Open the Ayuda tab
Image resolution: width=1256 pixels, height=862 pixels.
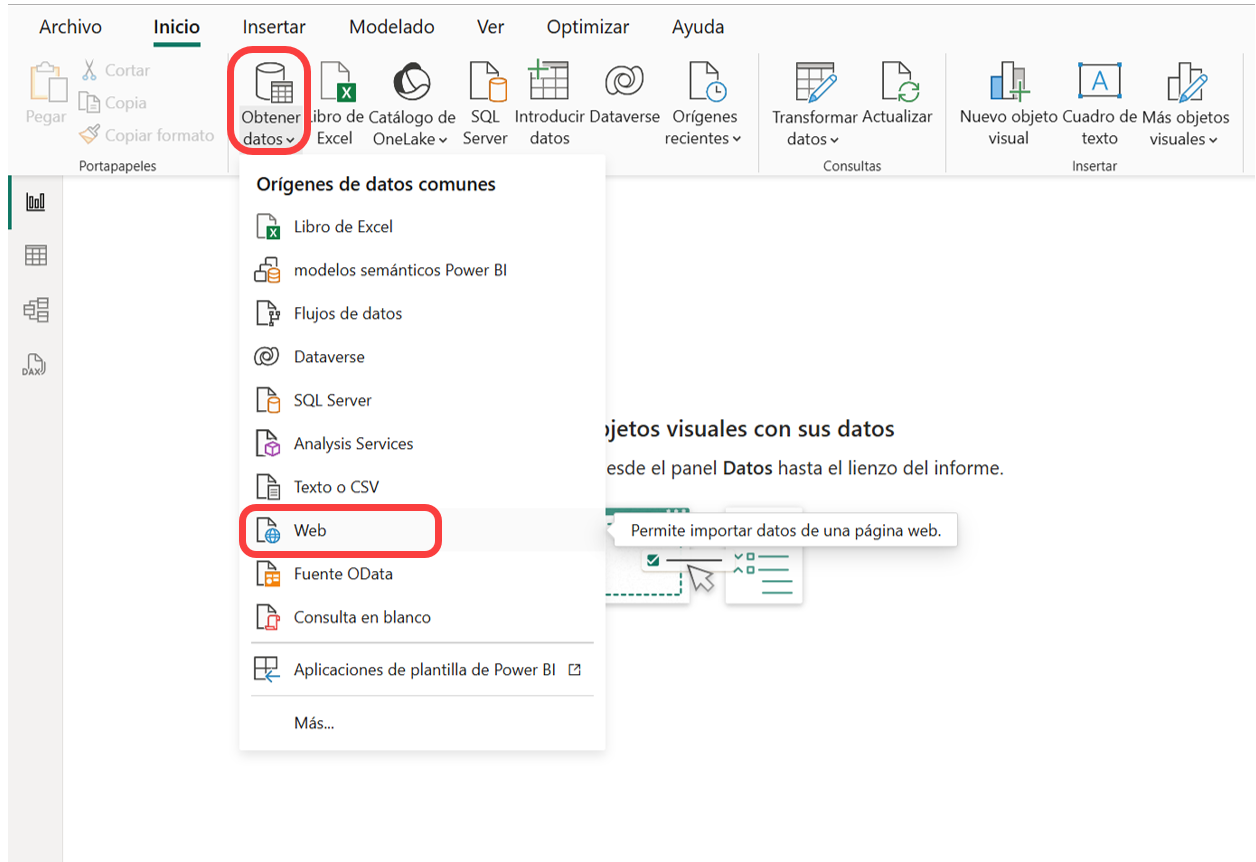(x=698, y=27)
